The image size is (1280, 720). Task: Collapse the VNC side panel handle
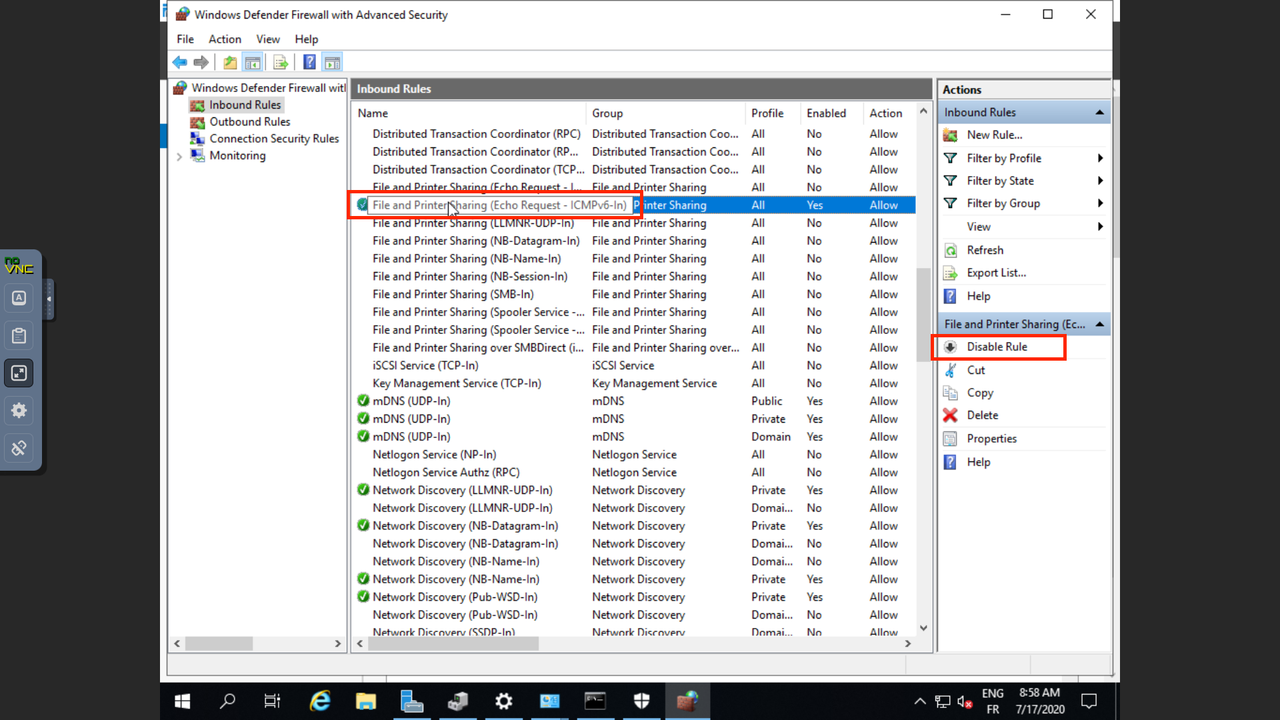click(49, 299)
